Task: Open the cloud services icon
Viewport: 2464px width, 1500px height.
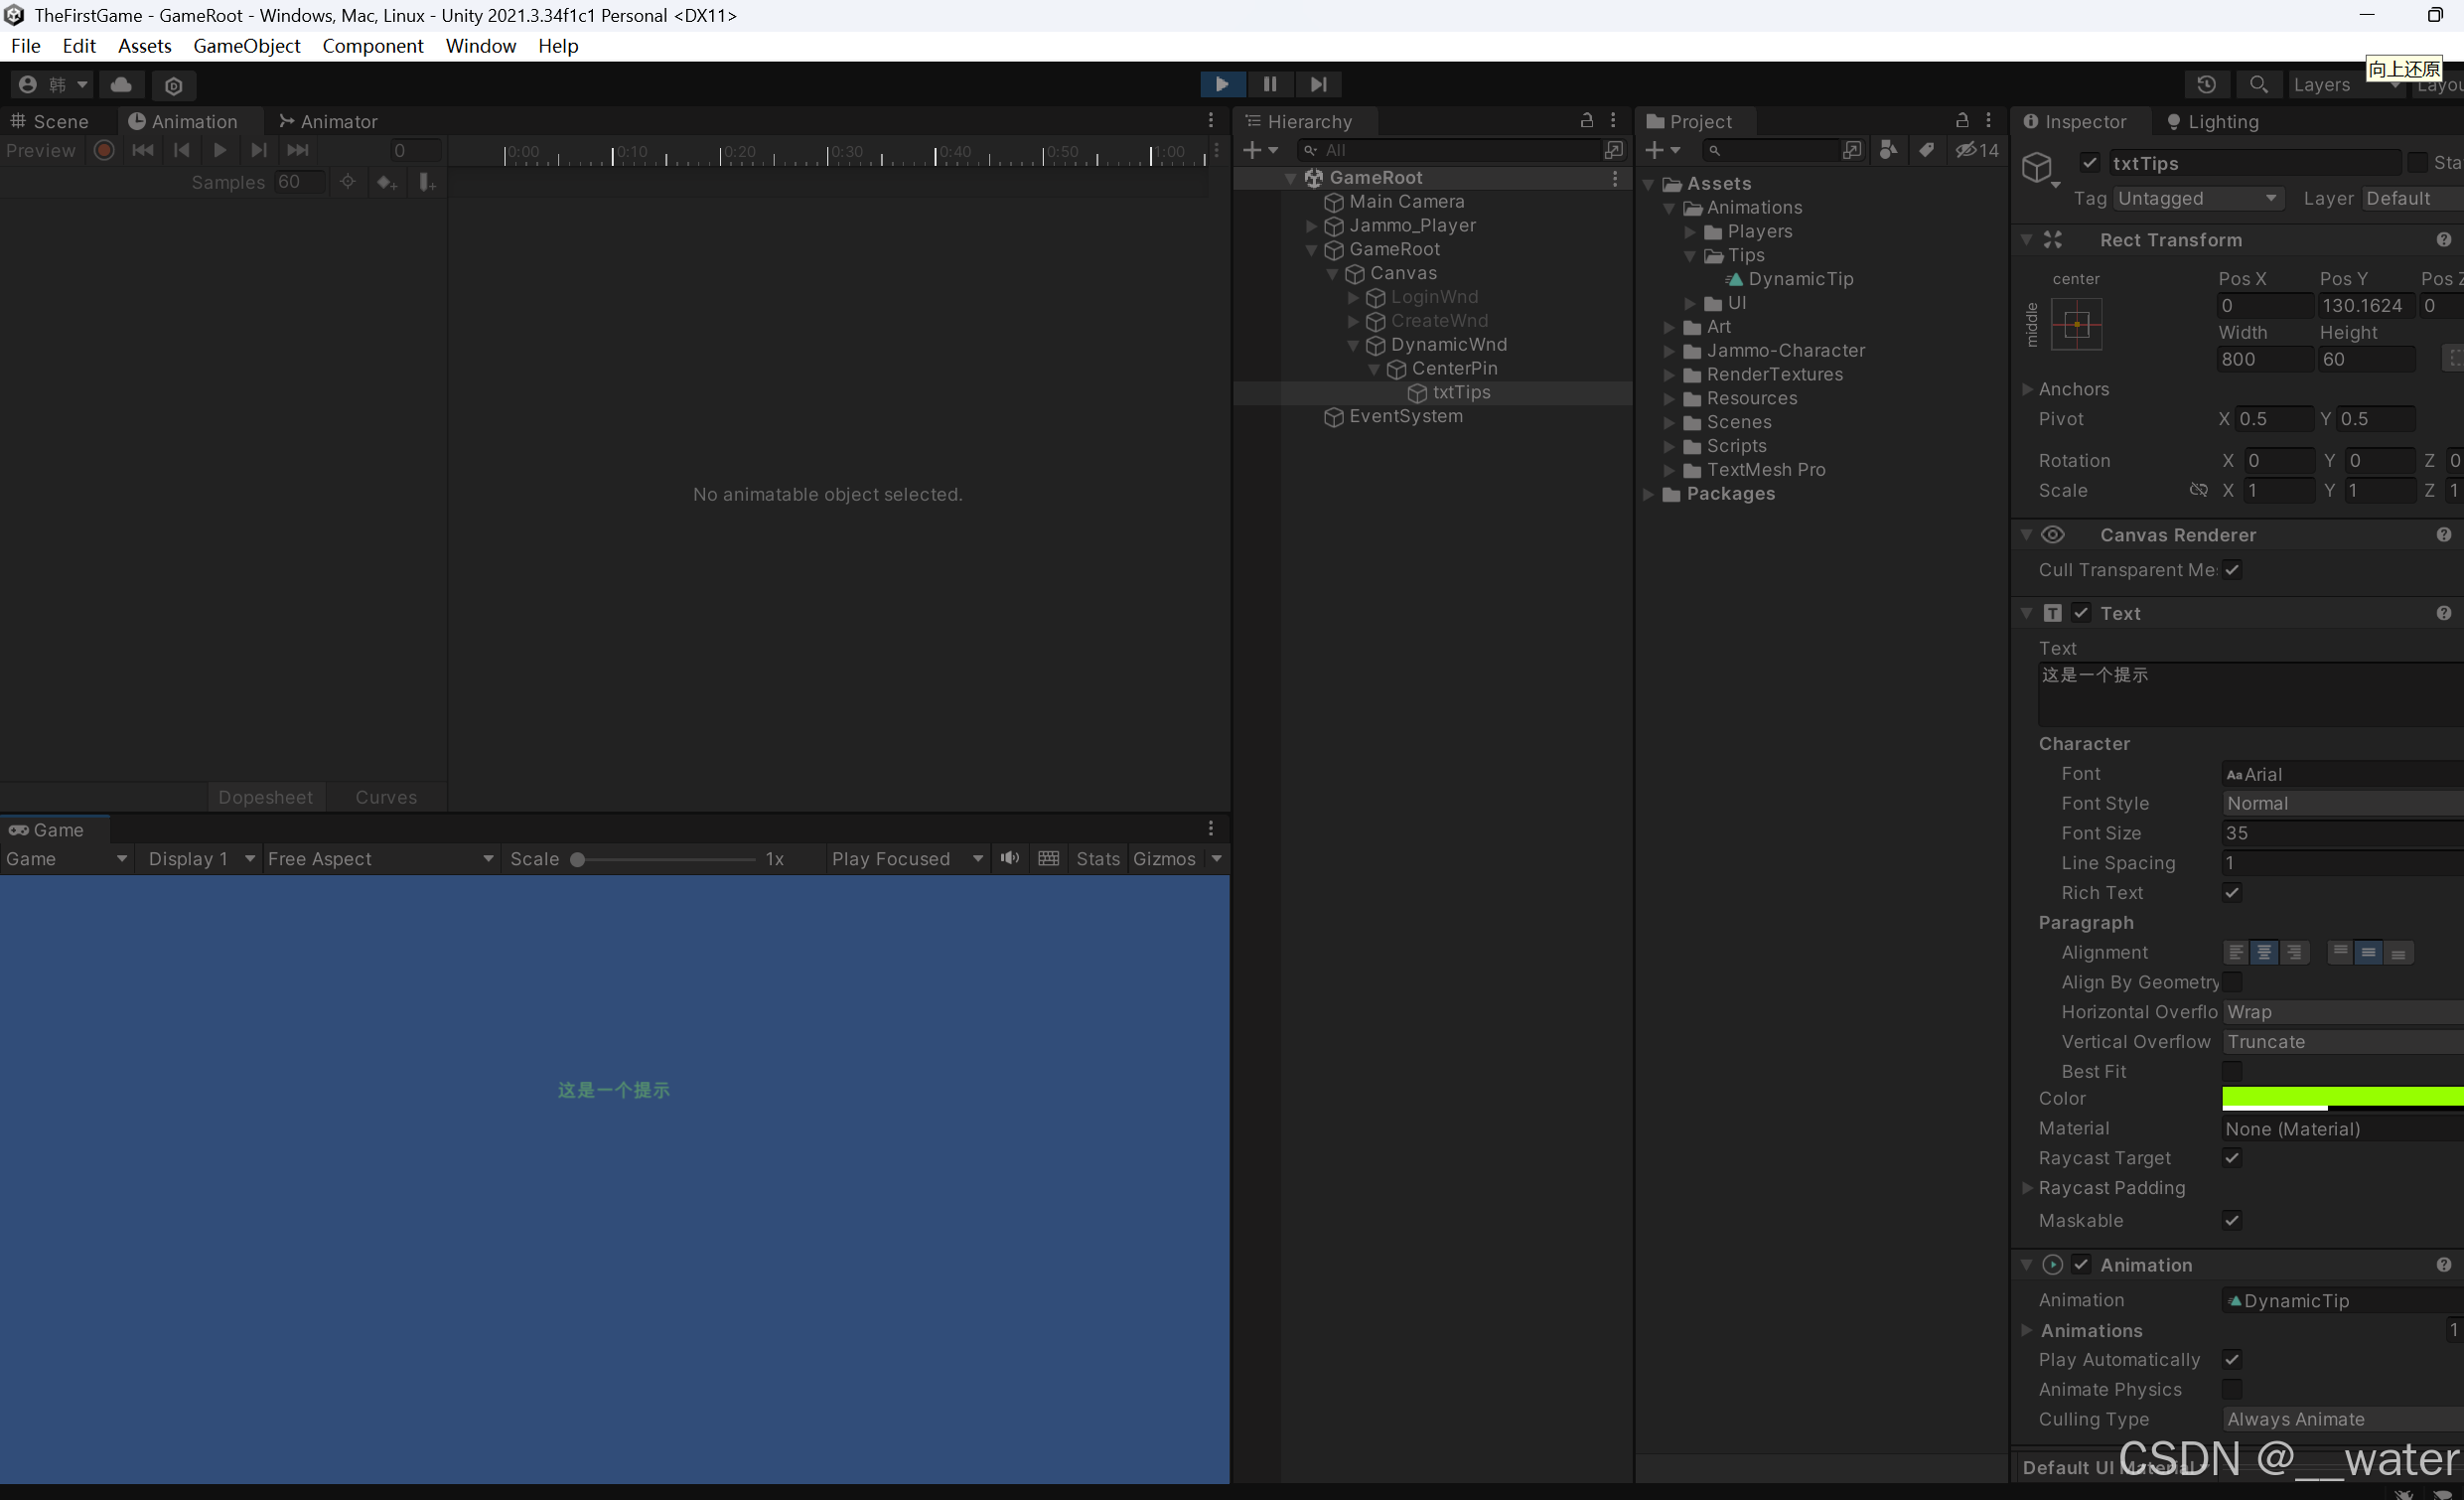Action: coord(121,85)
